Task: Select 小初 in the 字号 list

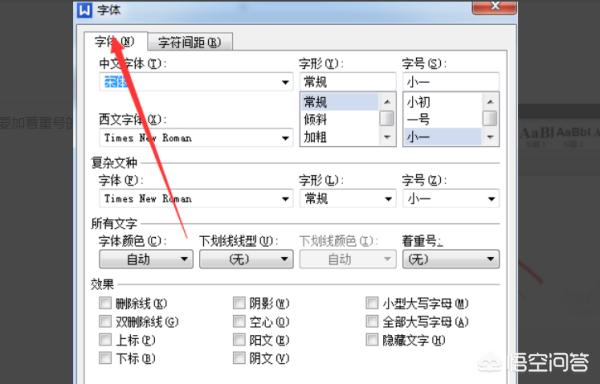Action: (442, 102)
